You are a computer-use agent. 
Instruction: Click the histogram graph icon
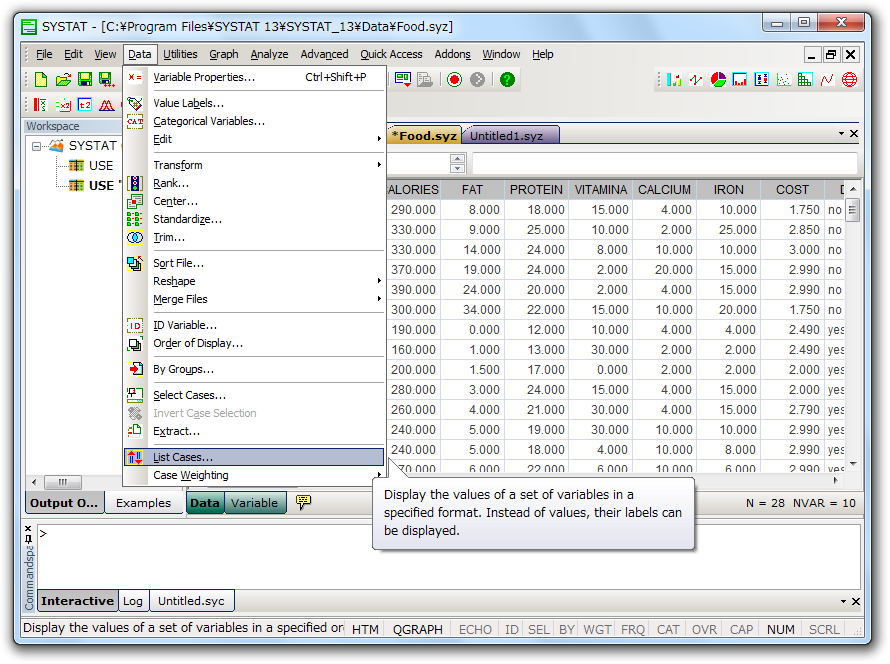[x=740, y=80]
